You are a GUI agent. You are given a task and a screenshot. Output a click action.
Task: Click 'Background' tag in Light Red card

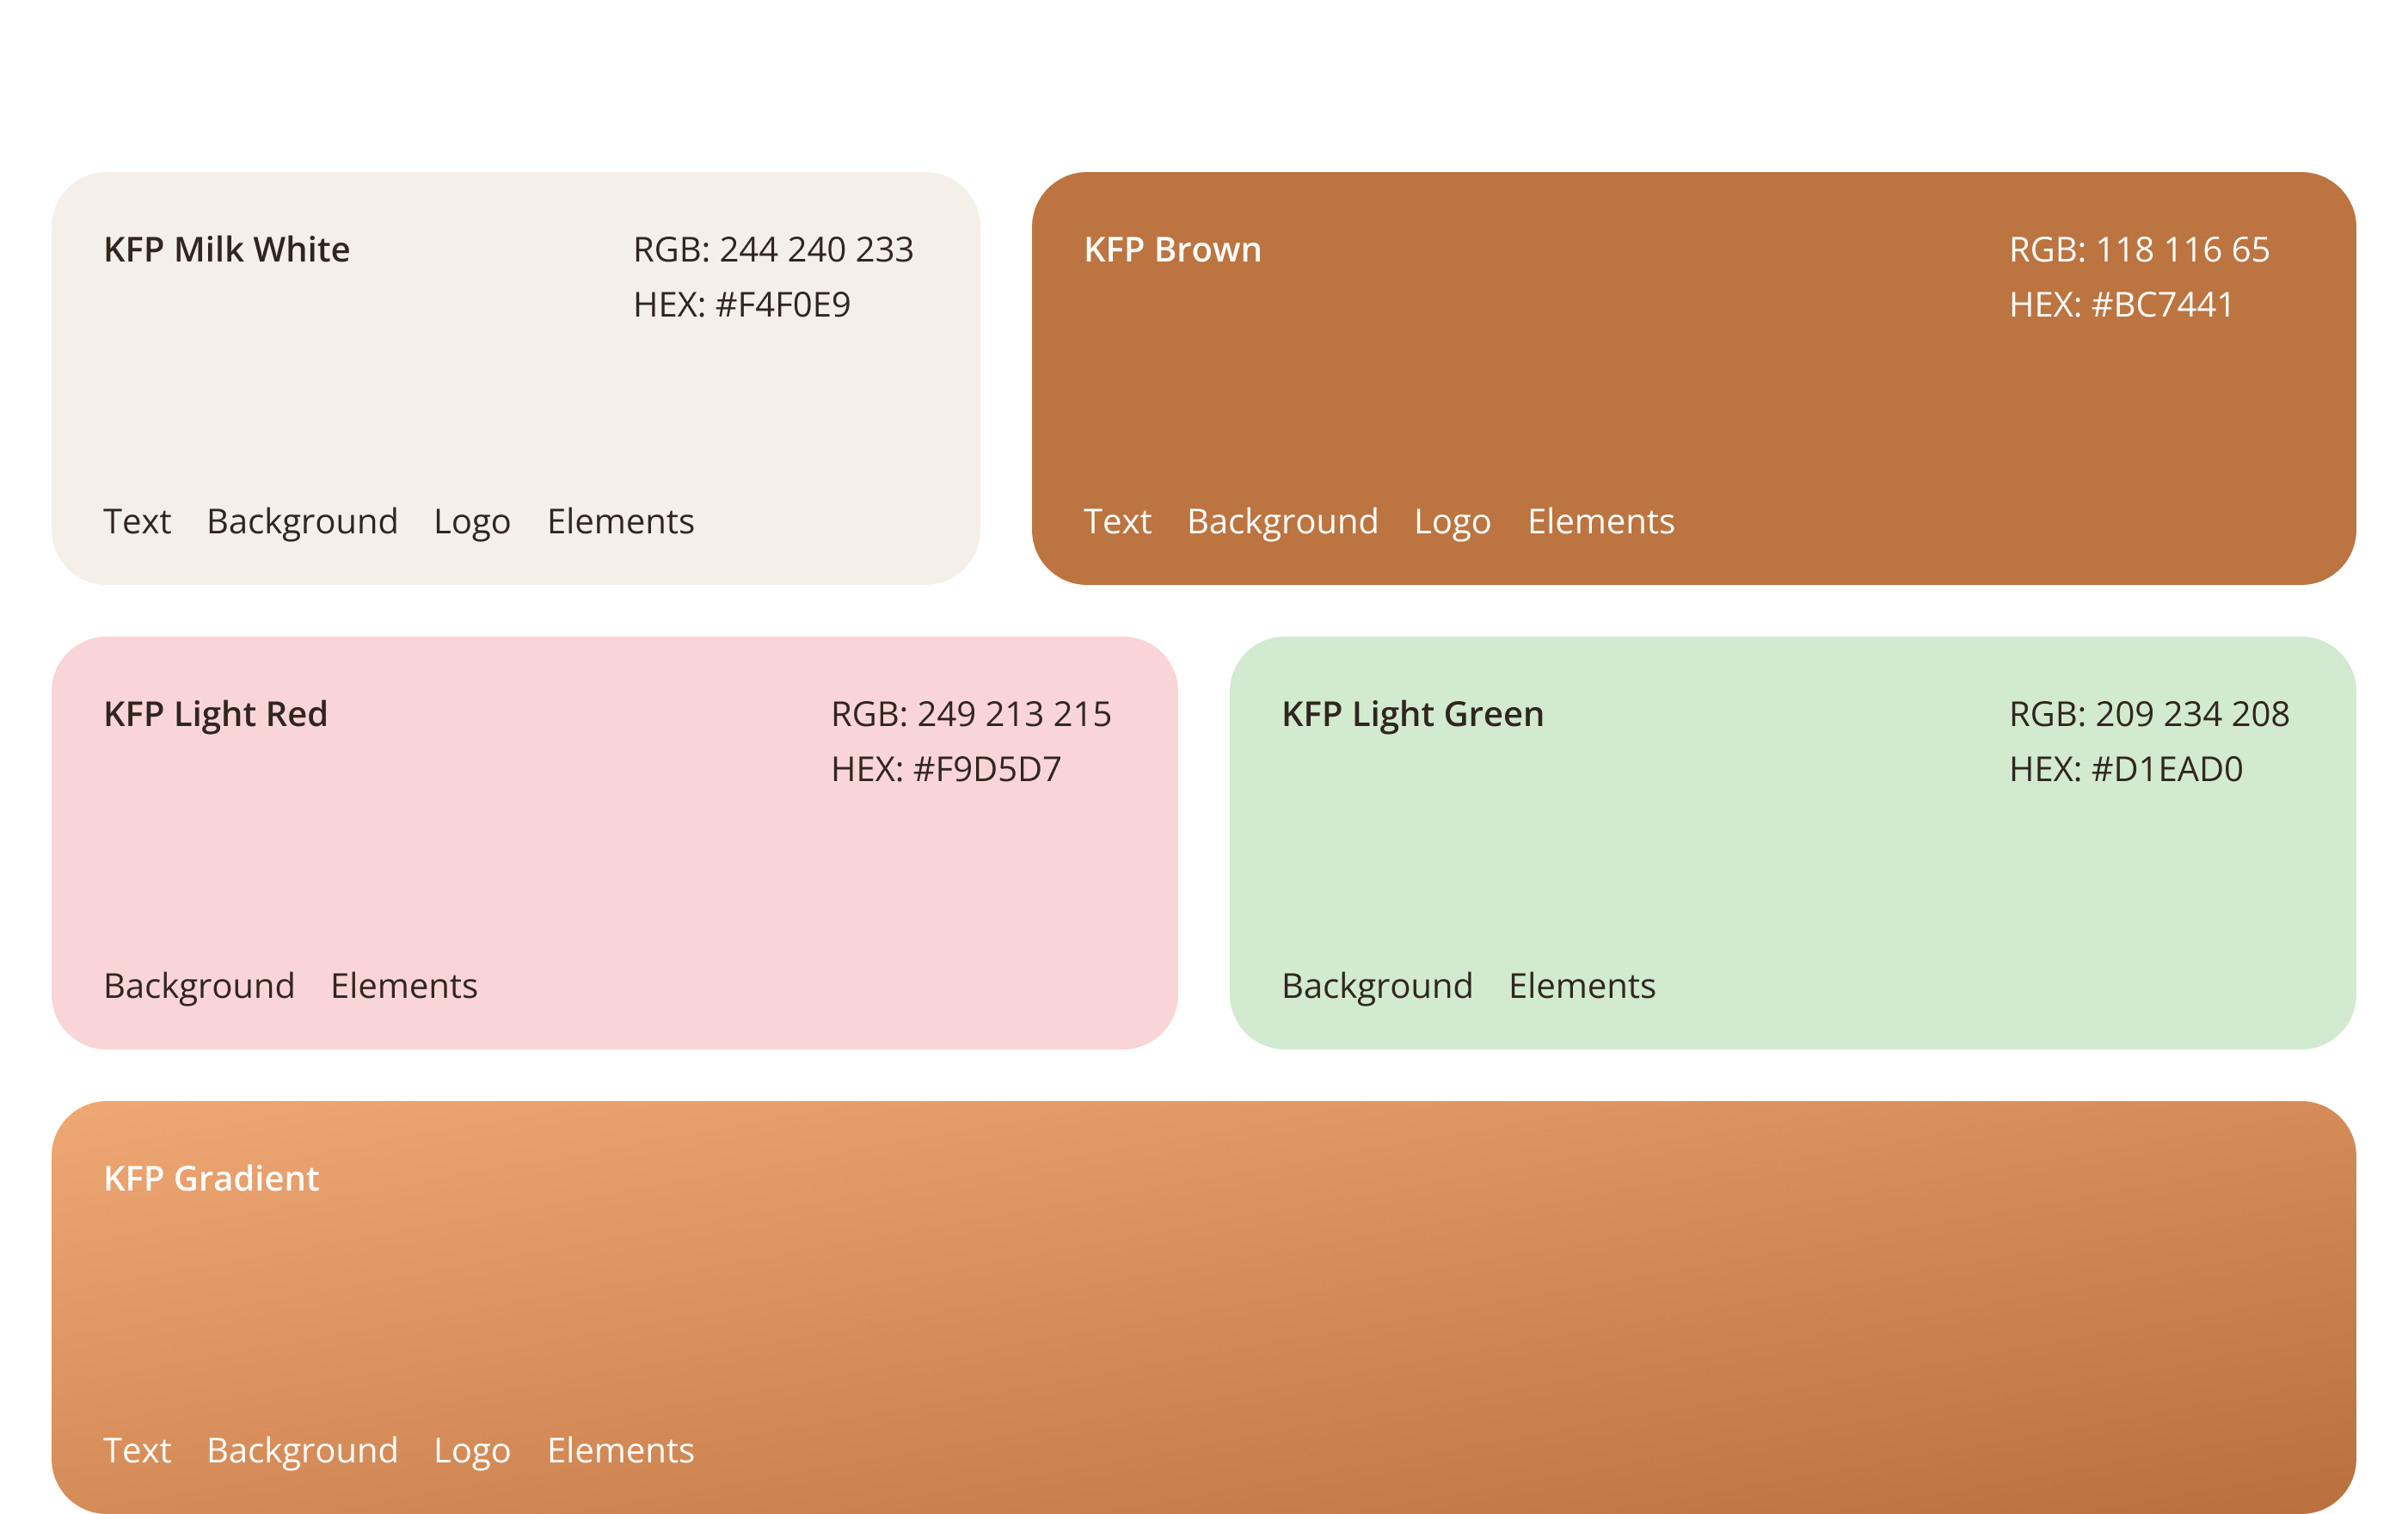click(x=199, y=986)
